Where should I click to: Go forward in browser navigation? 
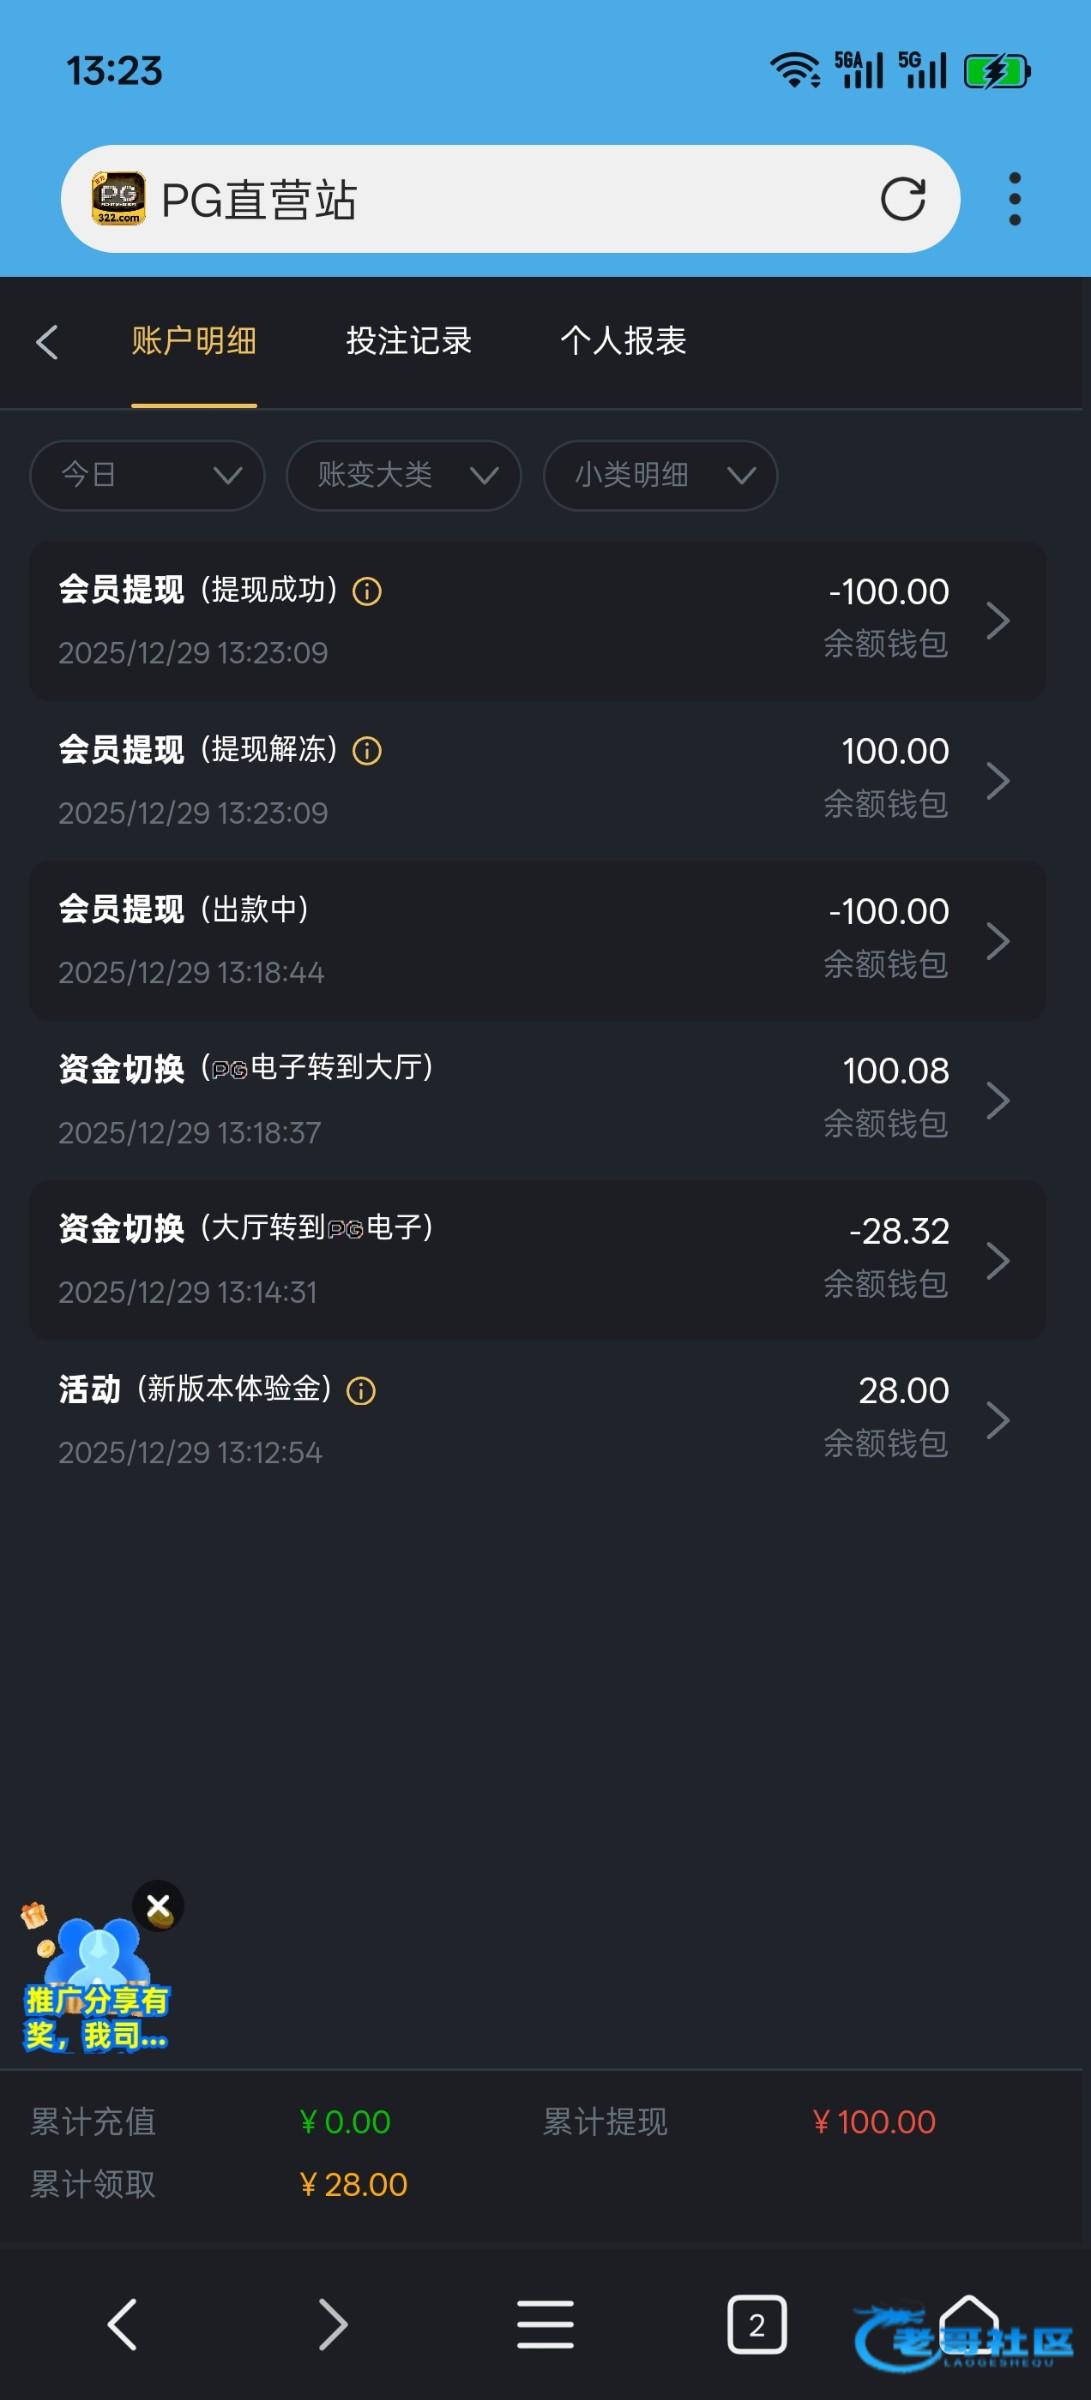(332, 2325)
